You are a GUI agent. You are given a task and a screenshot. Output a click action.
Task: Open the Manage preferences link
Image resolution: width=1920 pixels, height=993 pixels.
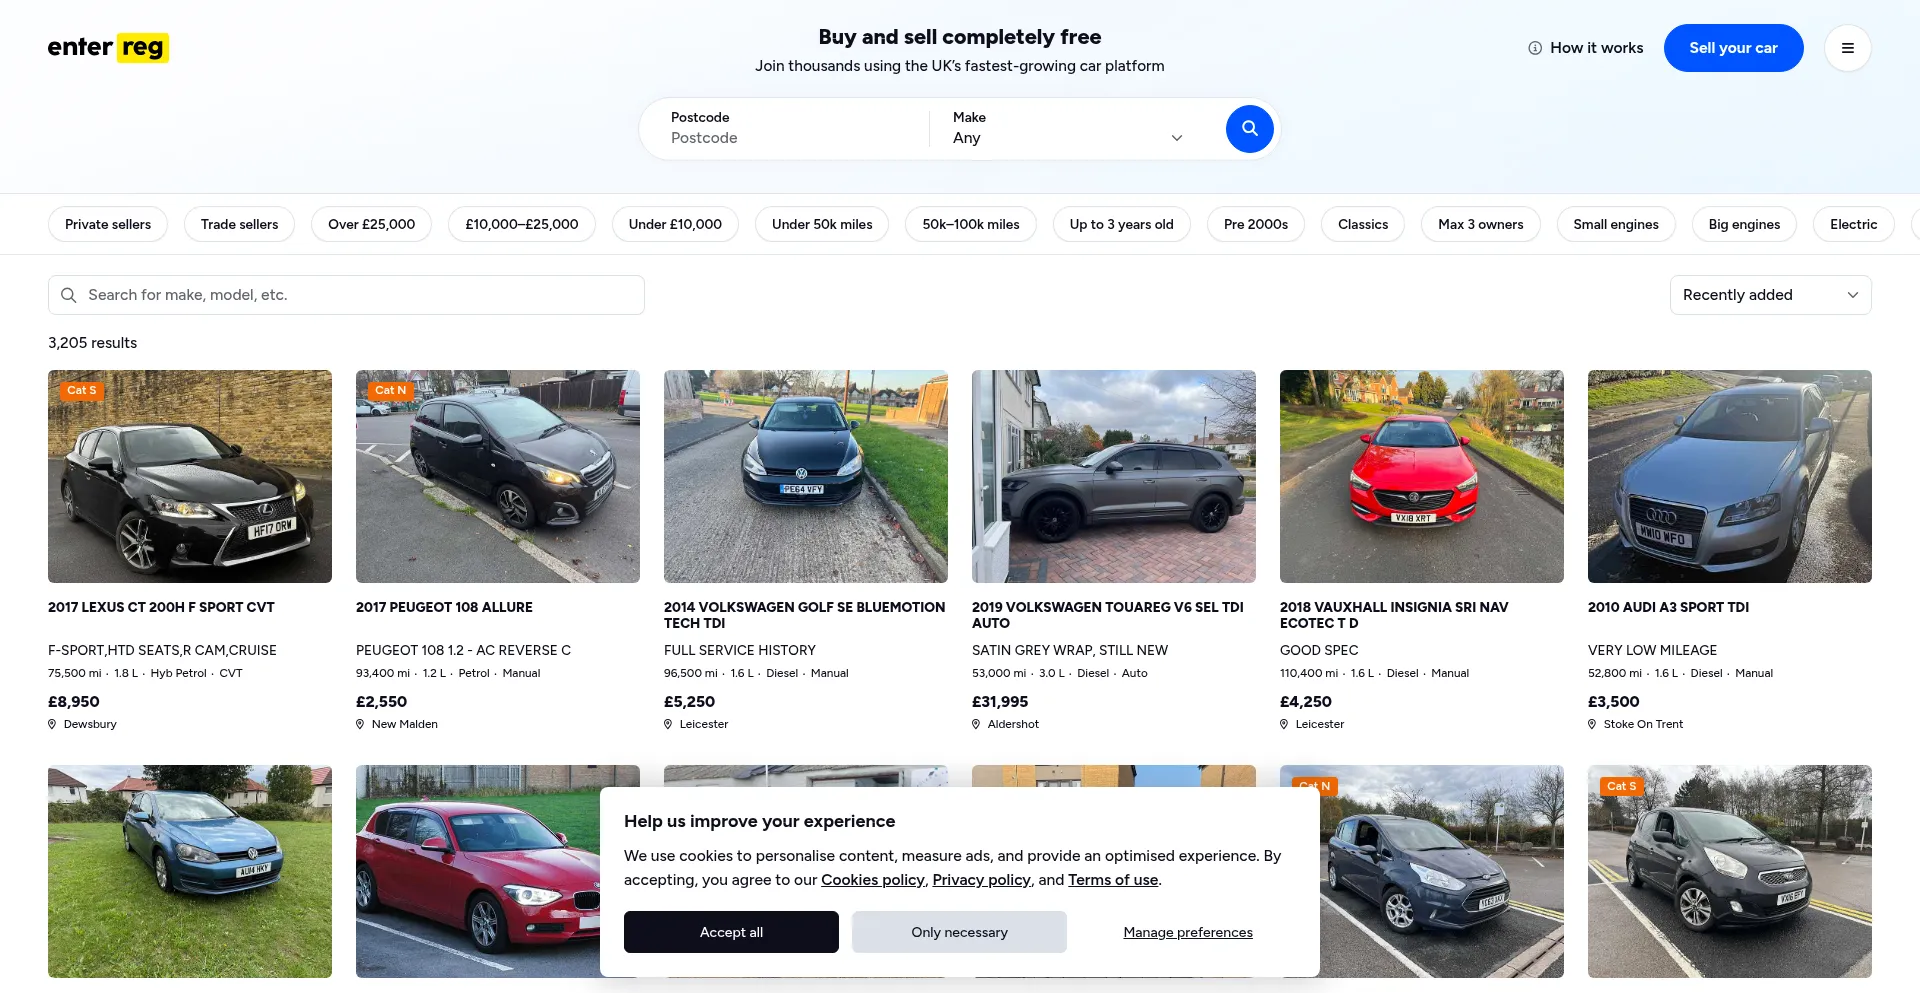point(1188,932)
